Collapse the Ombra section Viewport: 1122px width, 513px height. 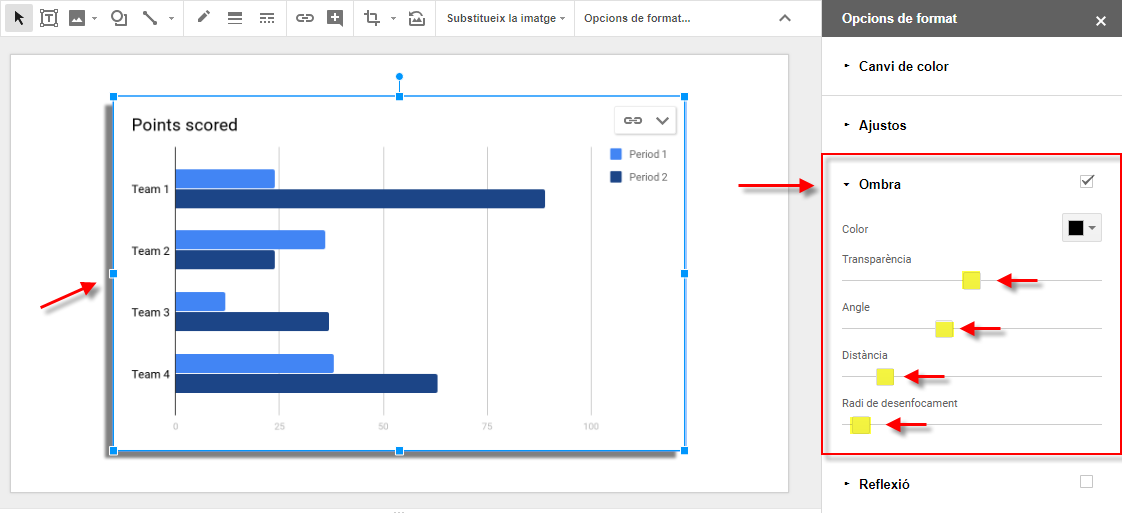tap(872, 185)
